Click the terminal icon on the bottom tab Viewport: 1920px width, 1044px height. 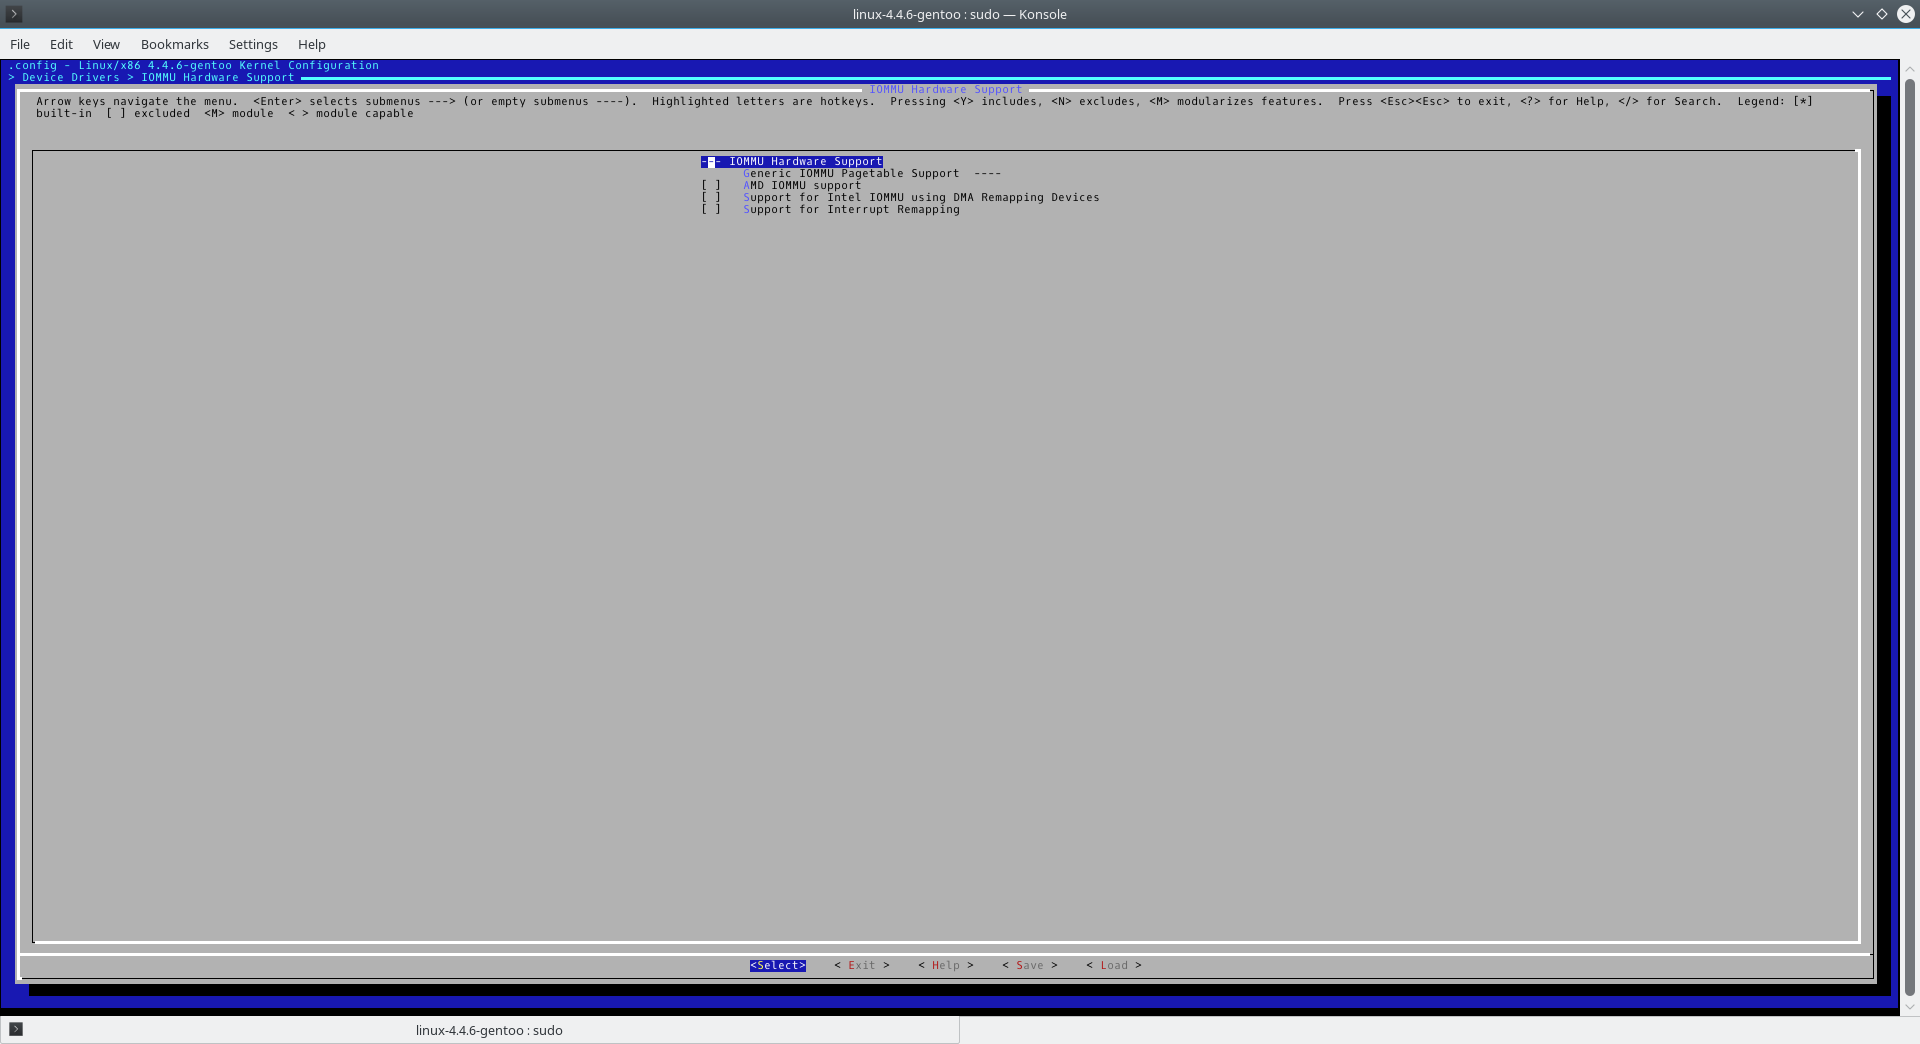(x=14, y=1029)
